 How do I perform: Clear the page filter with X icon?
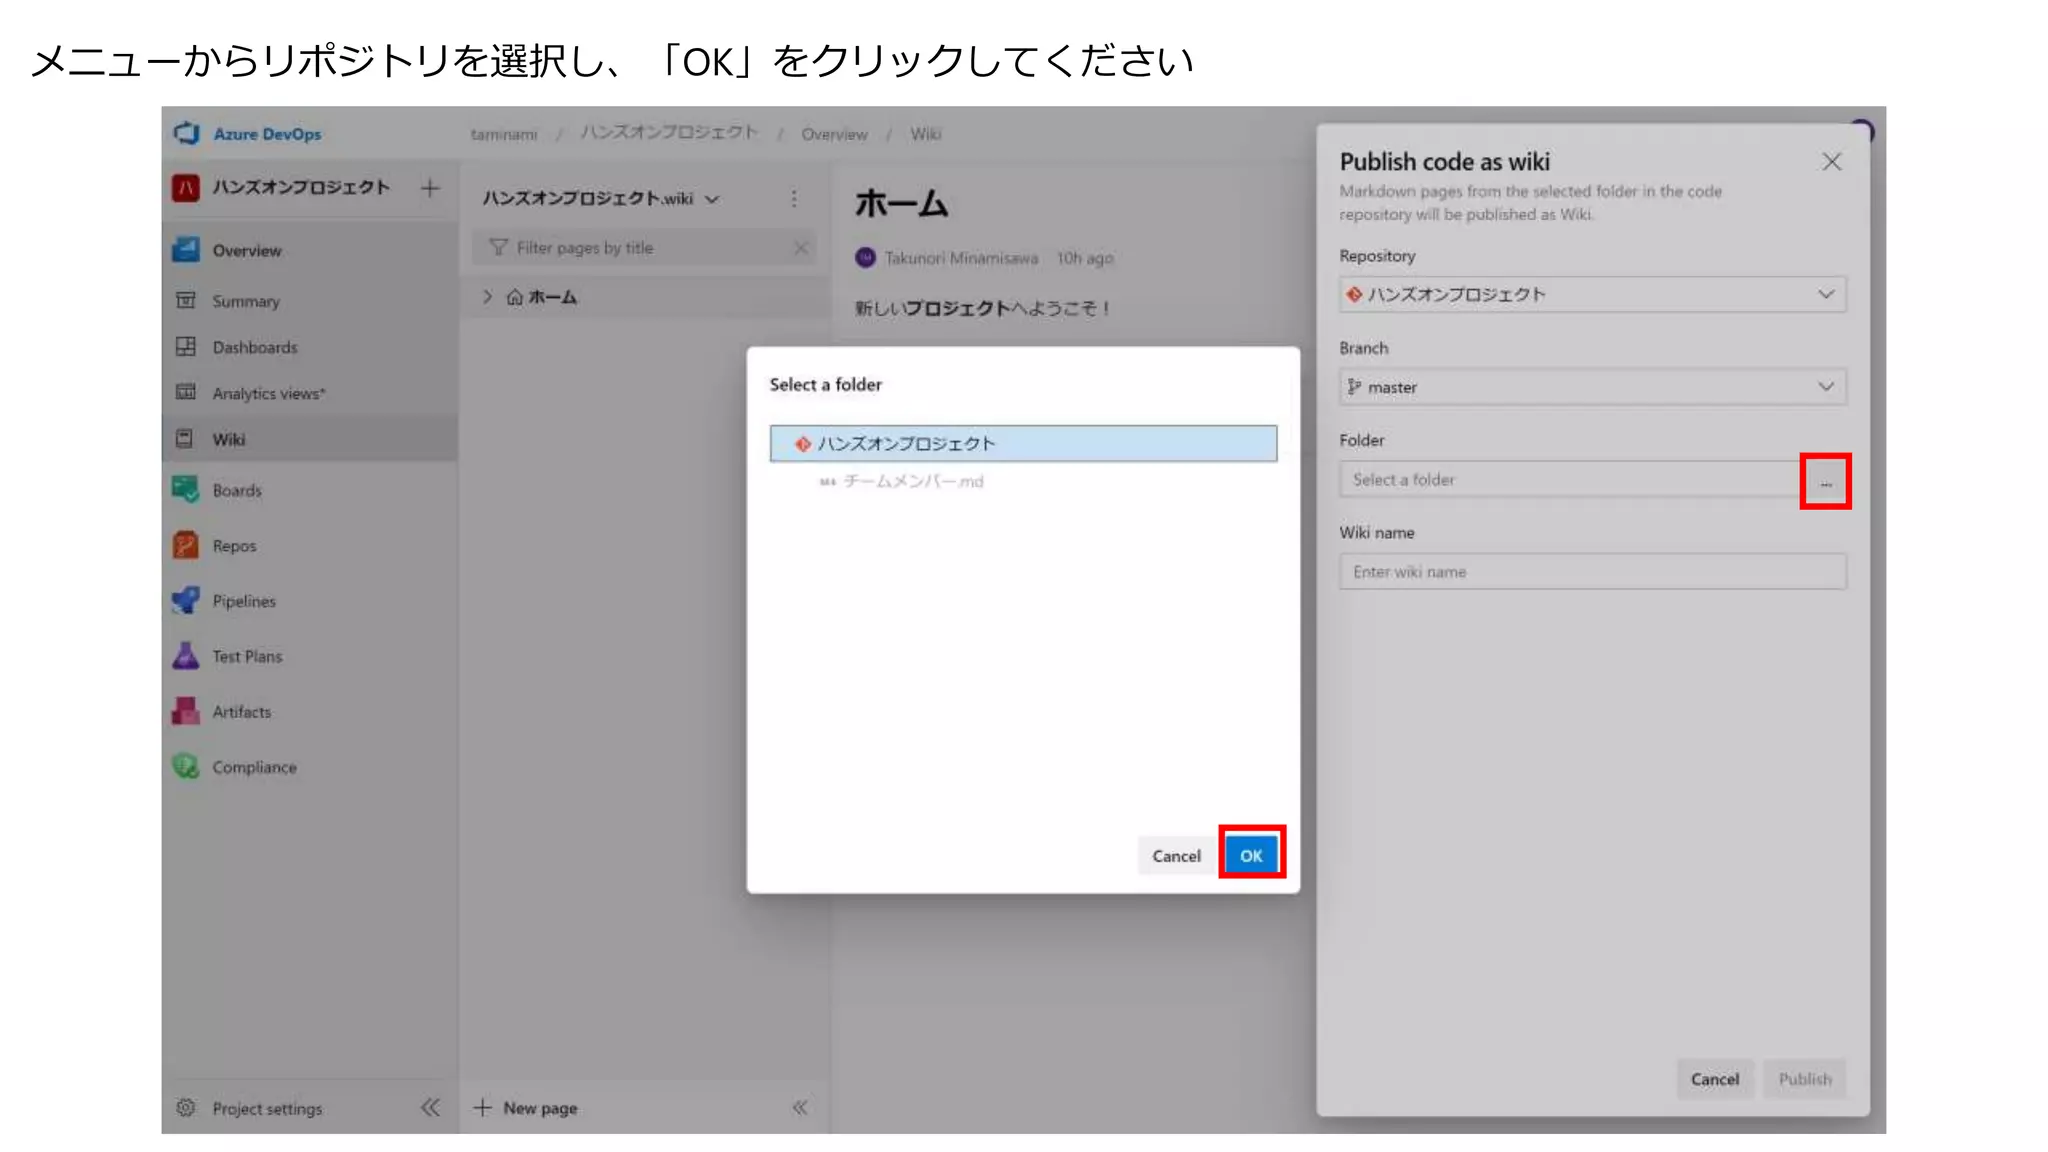801,248
